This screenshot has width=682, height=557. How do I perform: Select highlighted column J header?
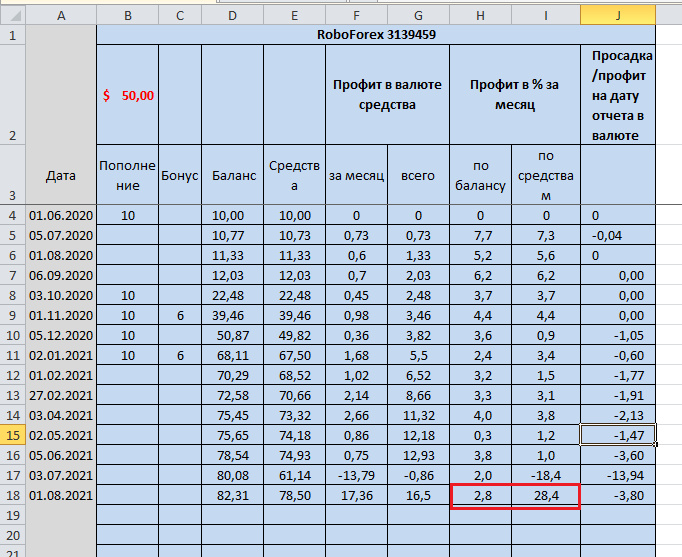(x=618, y=16)
